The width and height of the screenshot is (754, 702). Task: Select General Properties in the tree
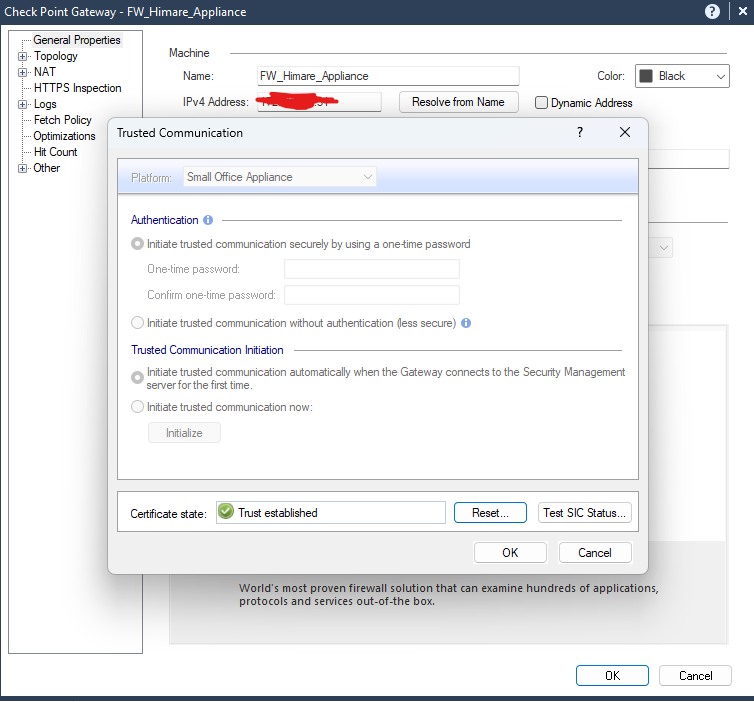(77, 40)
